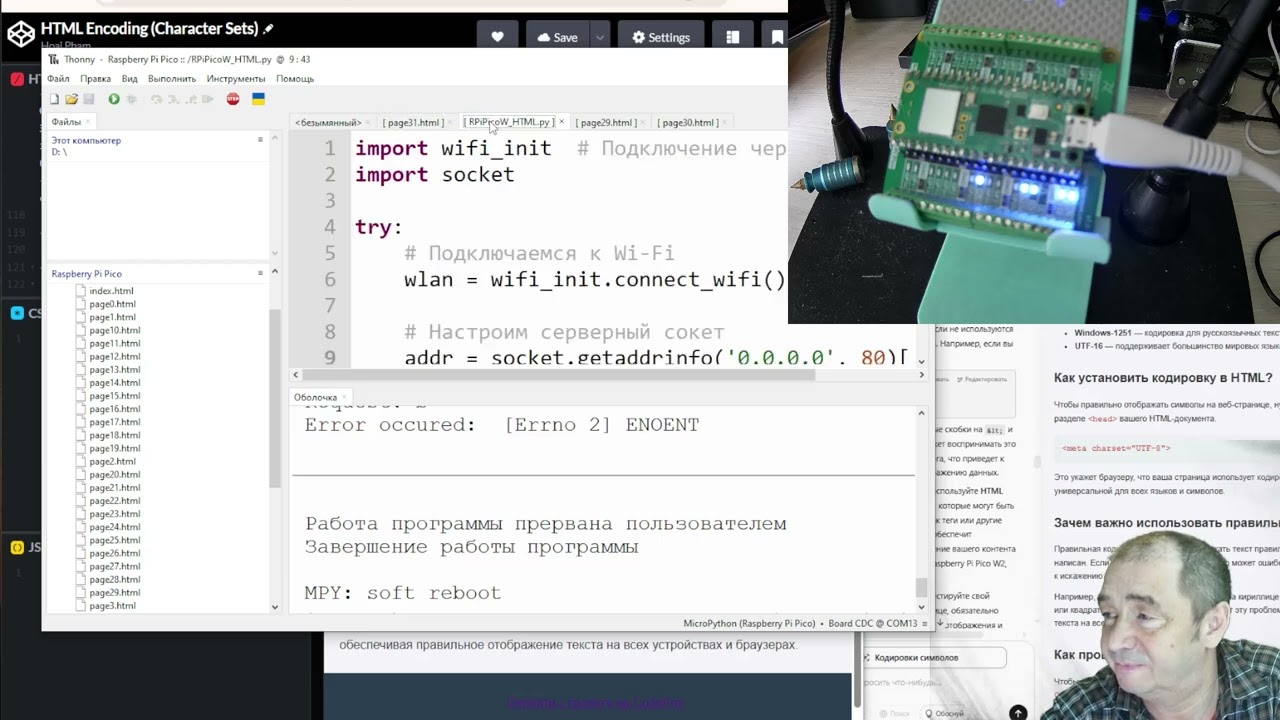Send chat message with round arrow button
Viewport: 1280px width, 720px height.
pyautogui.click(x=1017, y=713)
